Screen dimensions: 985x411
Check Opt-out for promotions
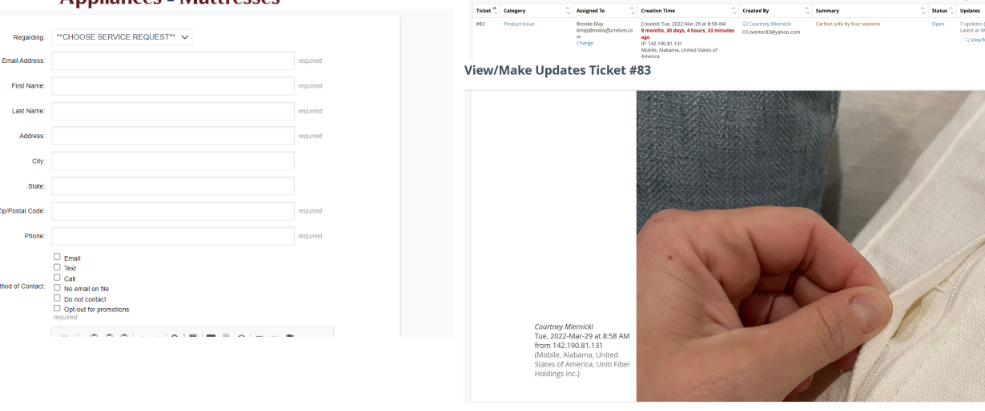(57, 308)
